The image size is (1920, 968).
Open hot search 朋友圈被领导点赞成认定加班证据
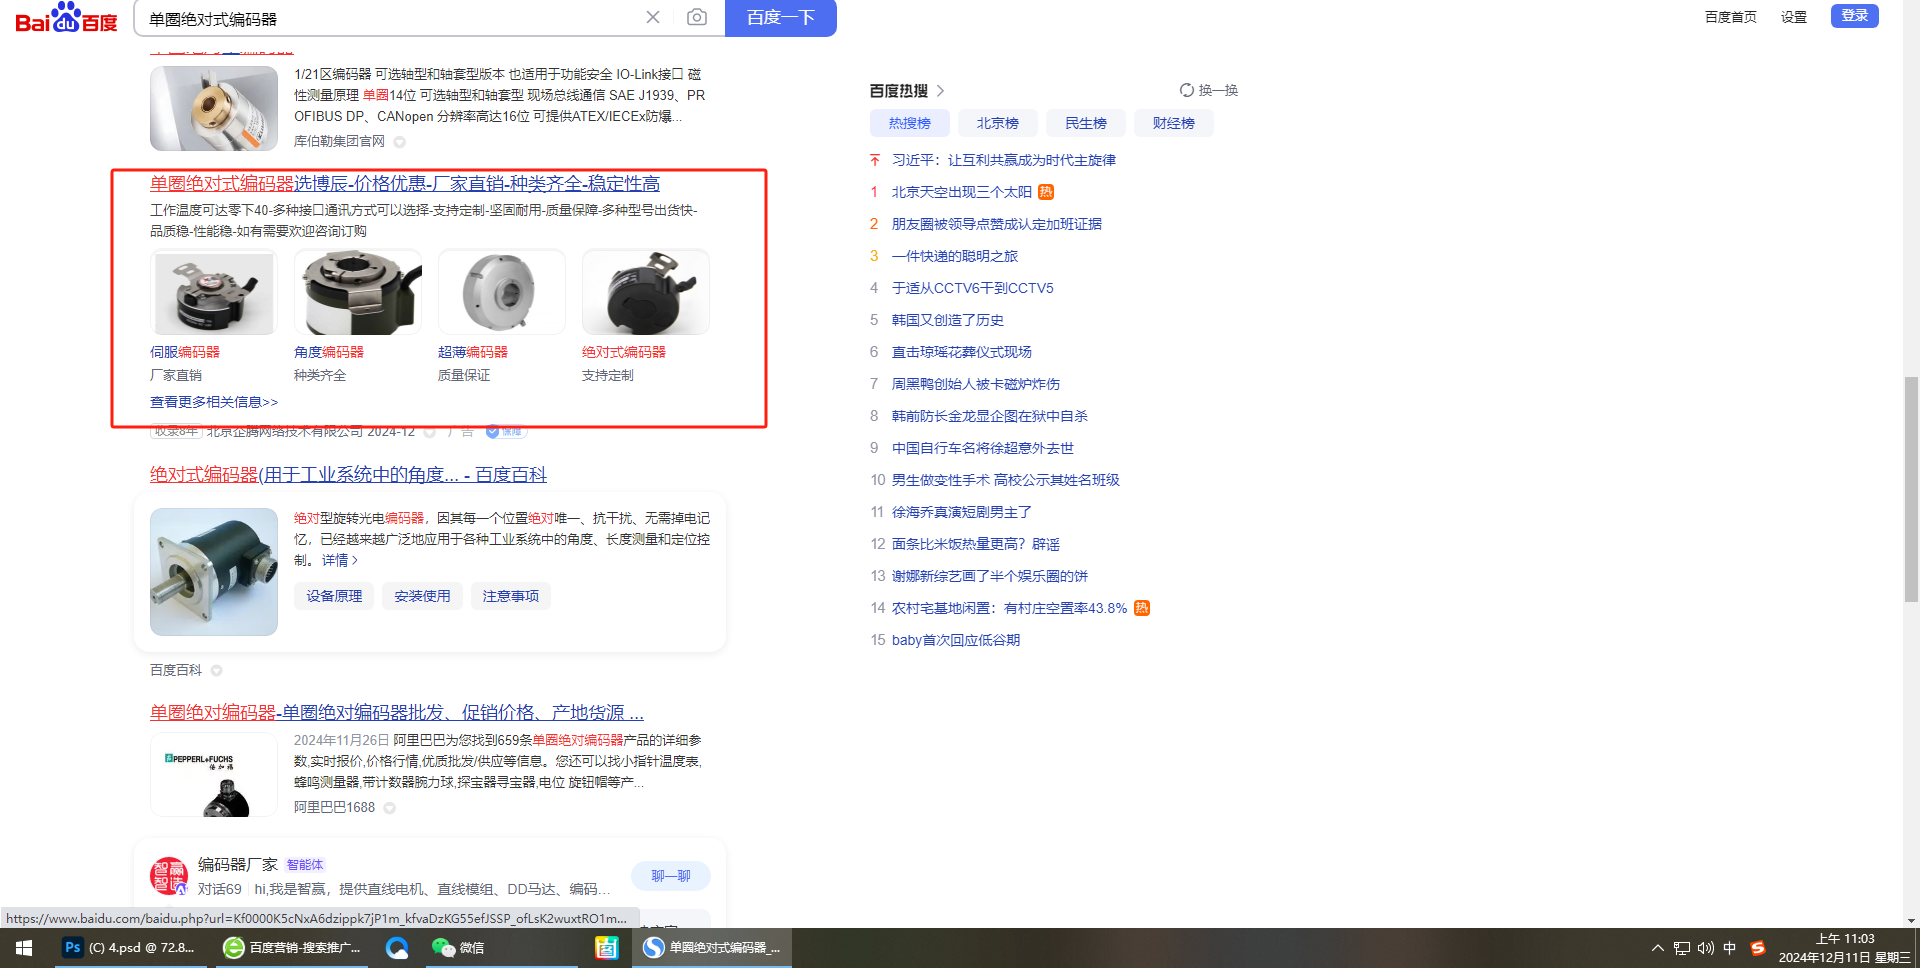click(997, 224)
